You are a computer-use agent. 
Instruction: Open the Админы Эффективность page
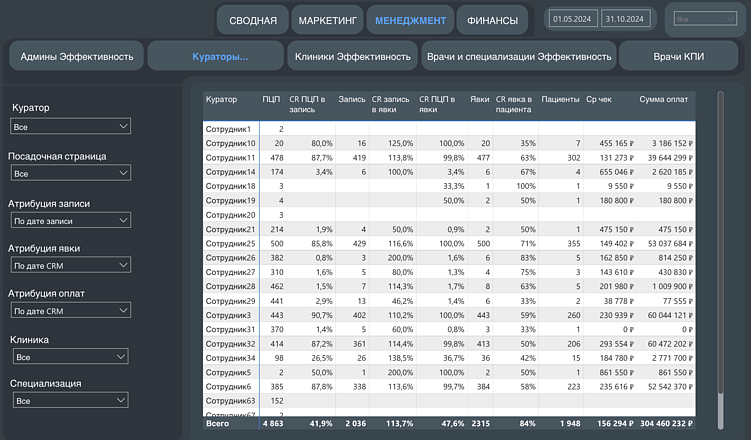coord(76,56)
